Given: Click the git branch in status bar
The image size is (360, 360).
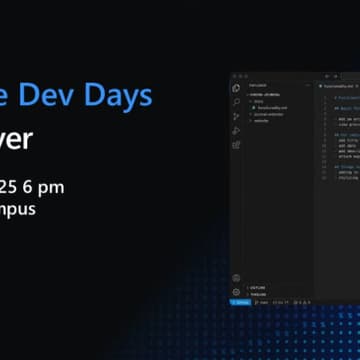Looking at the screenshot, I should pyautogui.click(x=262, y=302).
